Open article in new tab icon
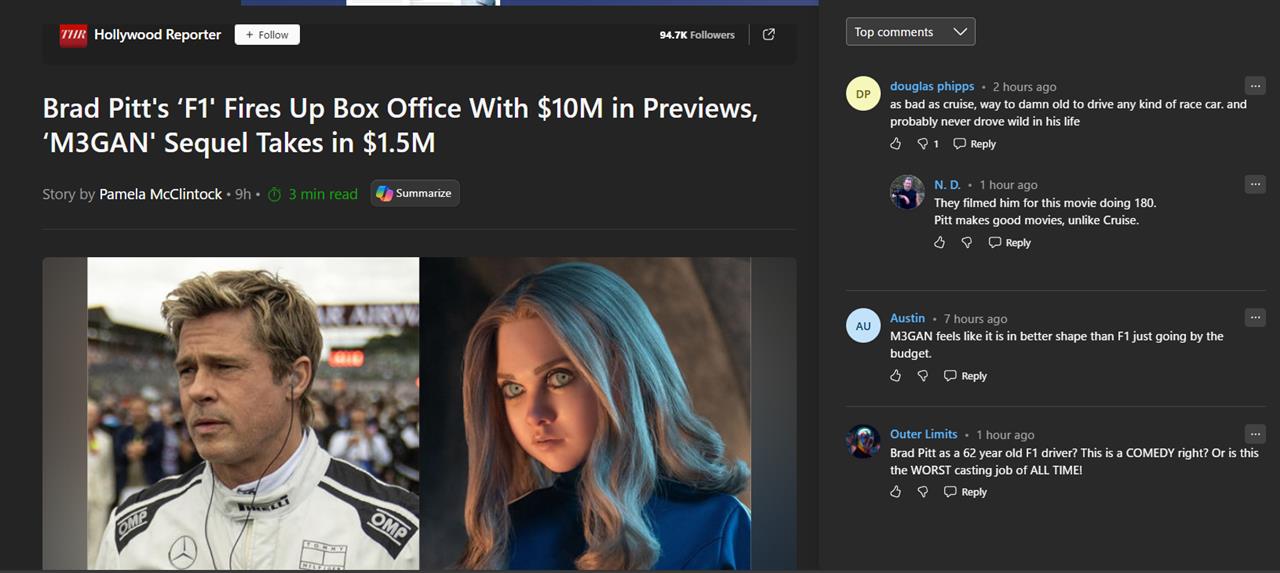Viewport: 1280px width, 573px height. [769, 35]
